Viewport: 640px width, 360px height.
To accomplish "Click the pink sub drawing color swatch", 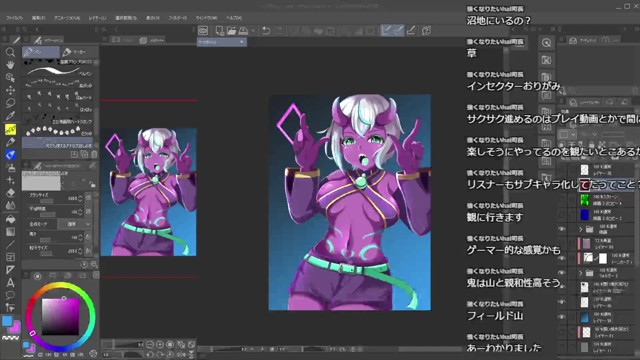I will [16, 327].
